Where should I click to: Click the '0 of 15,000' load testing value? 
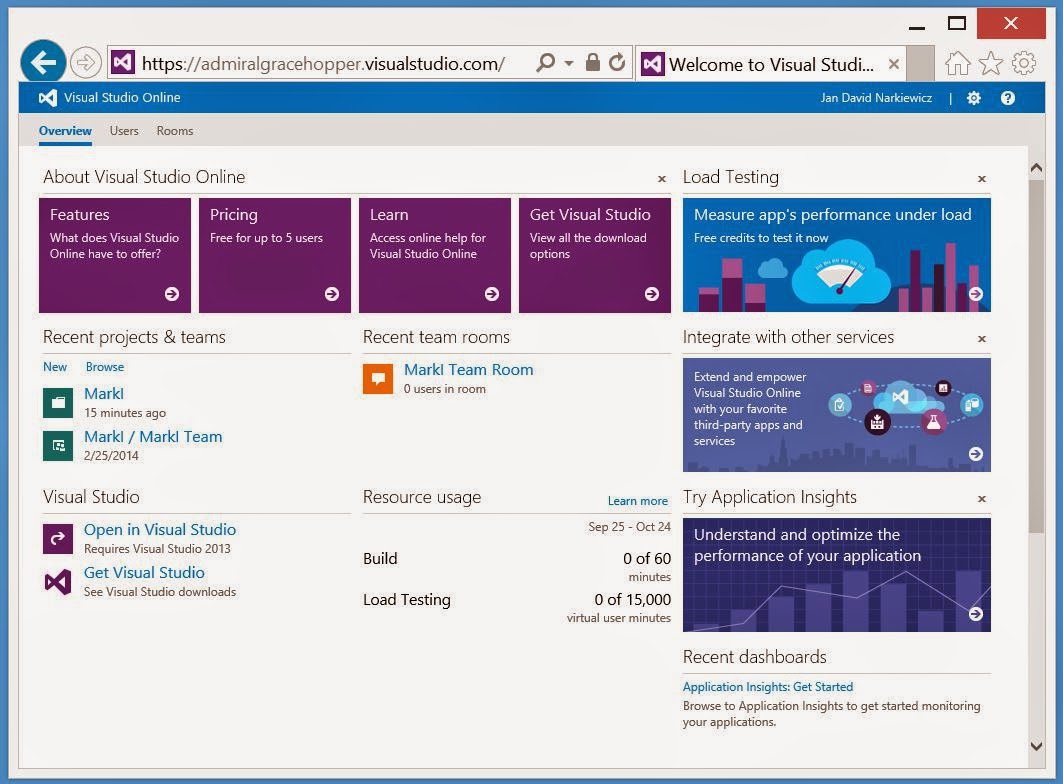(x=633, y=600)
